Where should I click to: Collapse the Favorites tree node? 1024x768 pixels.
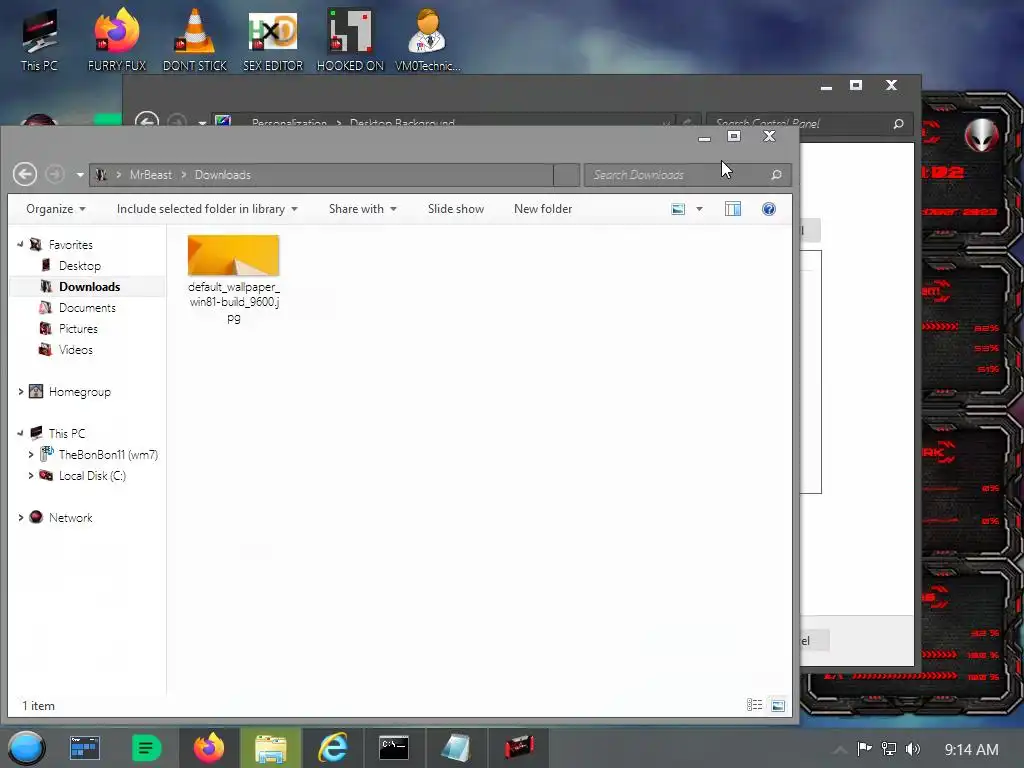click(x=20, y=244)
